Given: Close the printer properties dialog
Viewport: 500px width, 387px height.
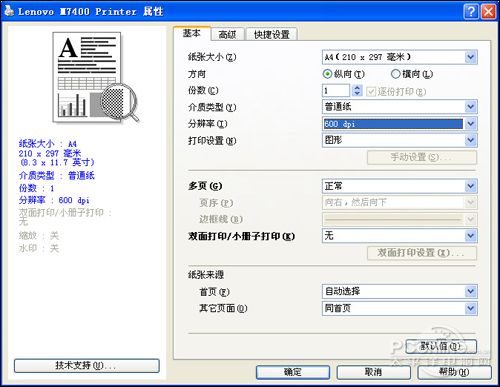Looking at the screenshot, I should [488, 12].
